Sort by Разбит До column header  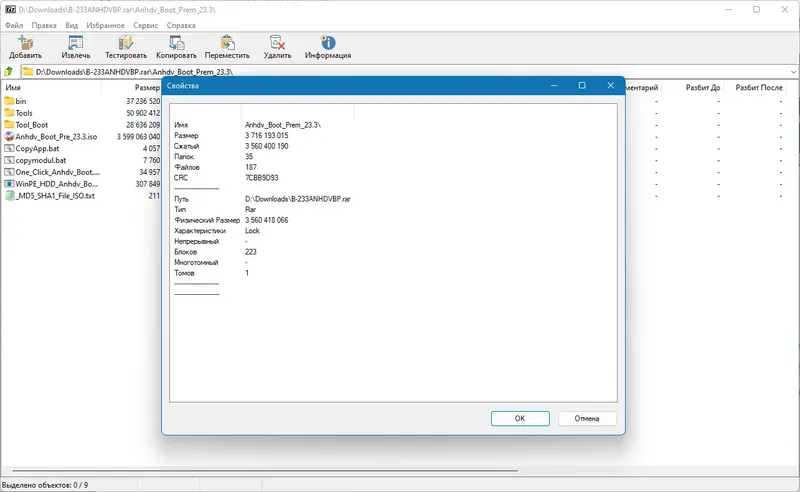tap(703, 87)
